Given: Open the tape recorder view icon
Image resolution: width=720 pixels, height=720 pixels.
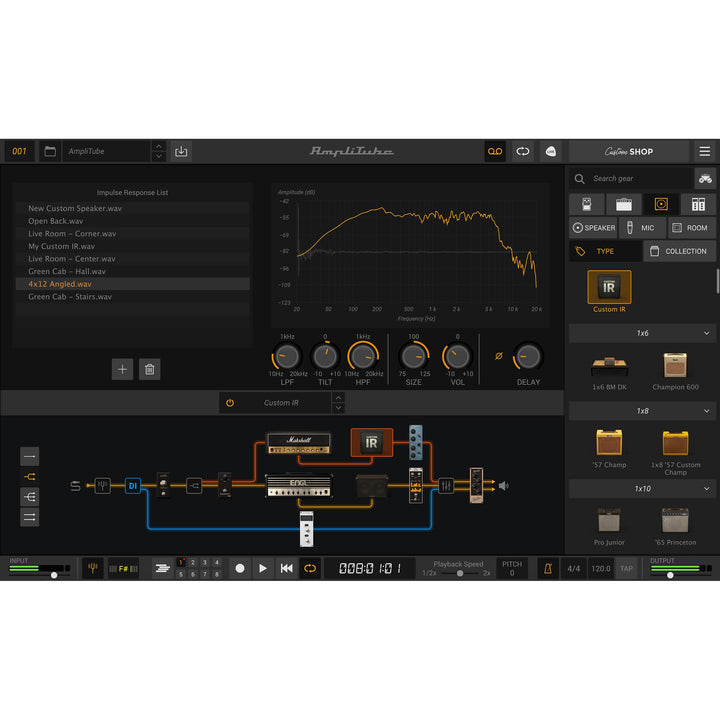Looking at the screenshot, I should [x=495, y=152].
